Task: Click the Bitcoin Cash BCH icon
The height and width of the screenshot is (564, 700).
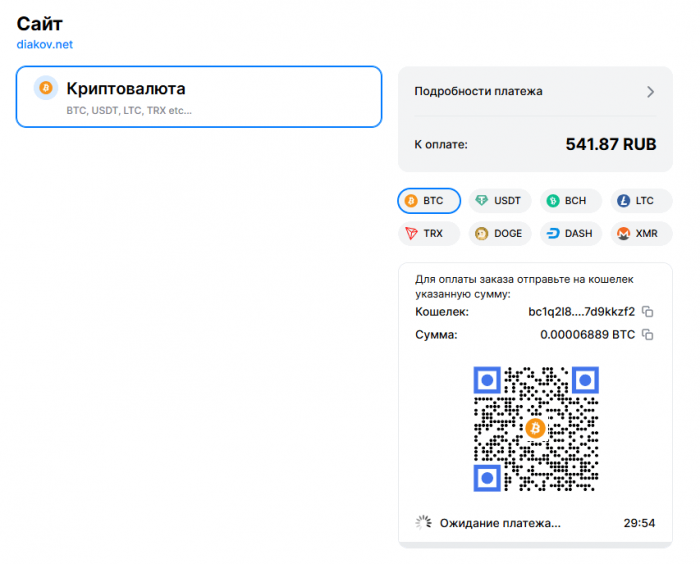Action: [x=552, y=201]
